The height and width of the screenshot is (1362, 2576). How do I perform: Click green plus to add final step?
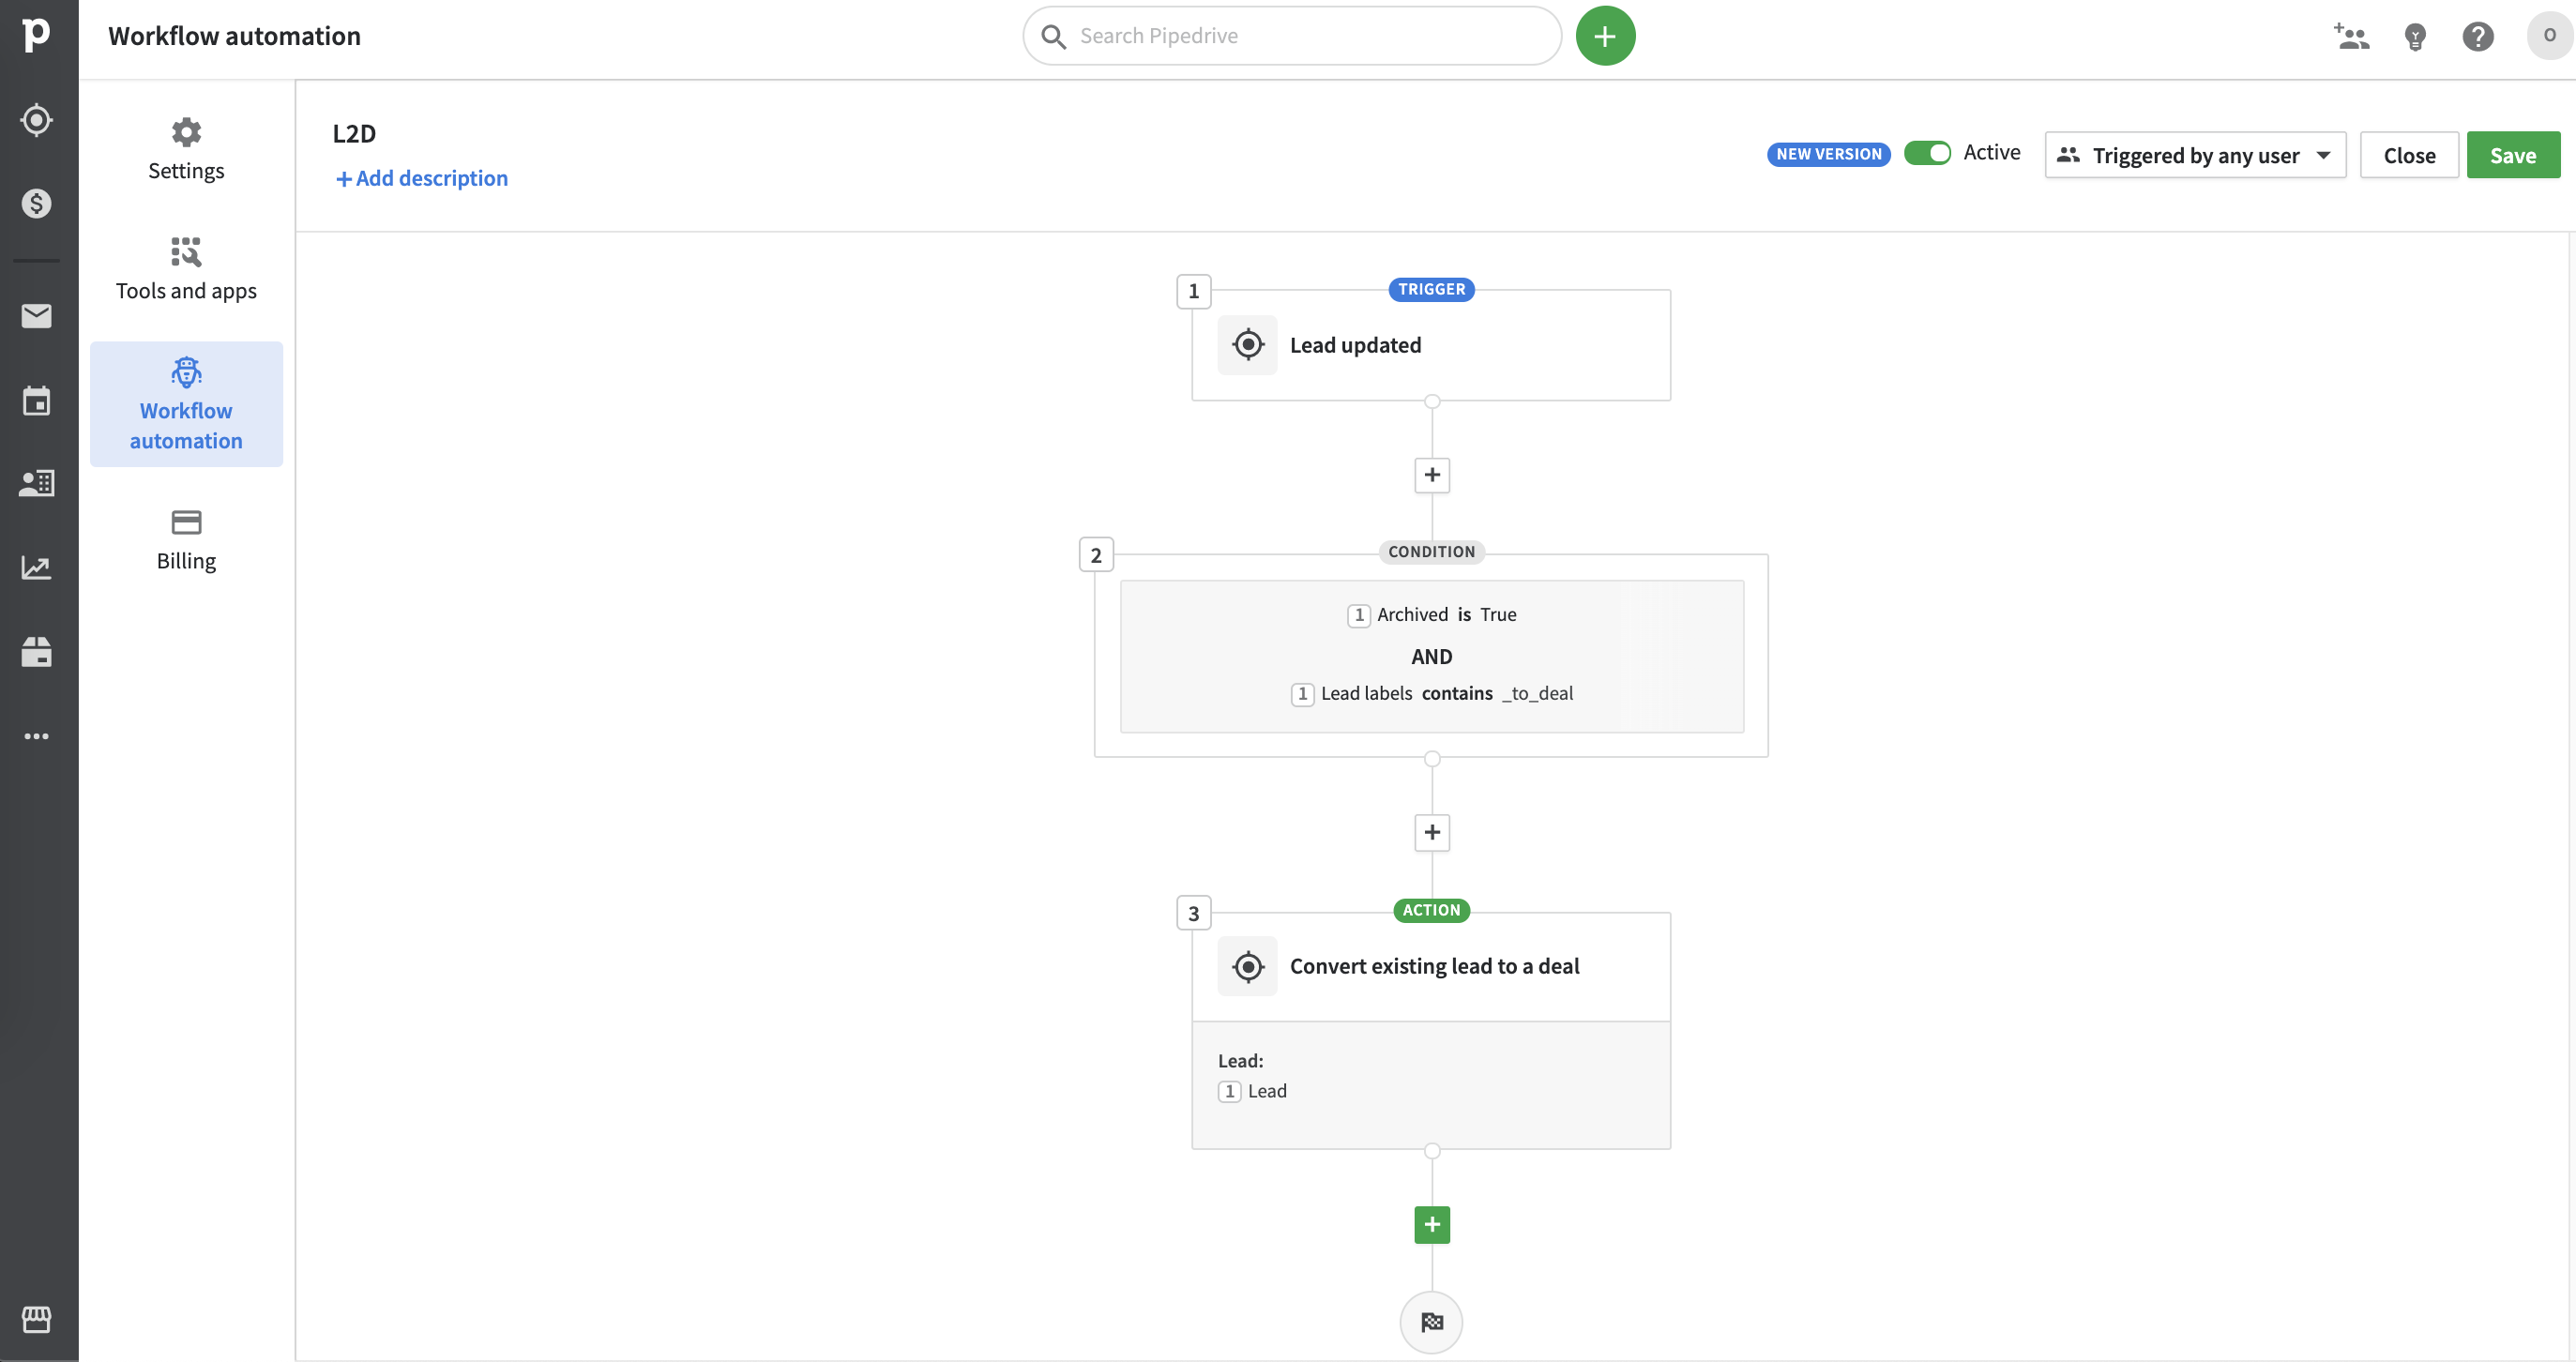(x=1432, y=1224)
